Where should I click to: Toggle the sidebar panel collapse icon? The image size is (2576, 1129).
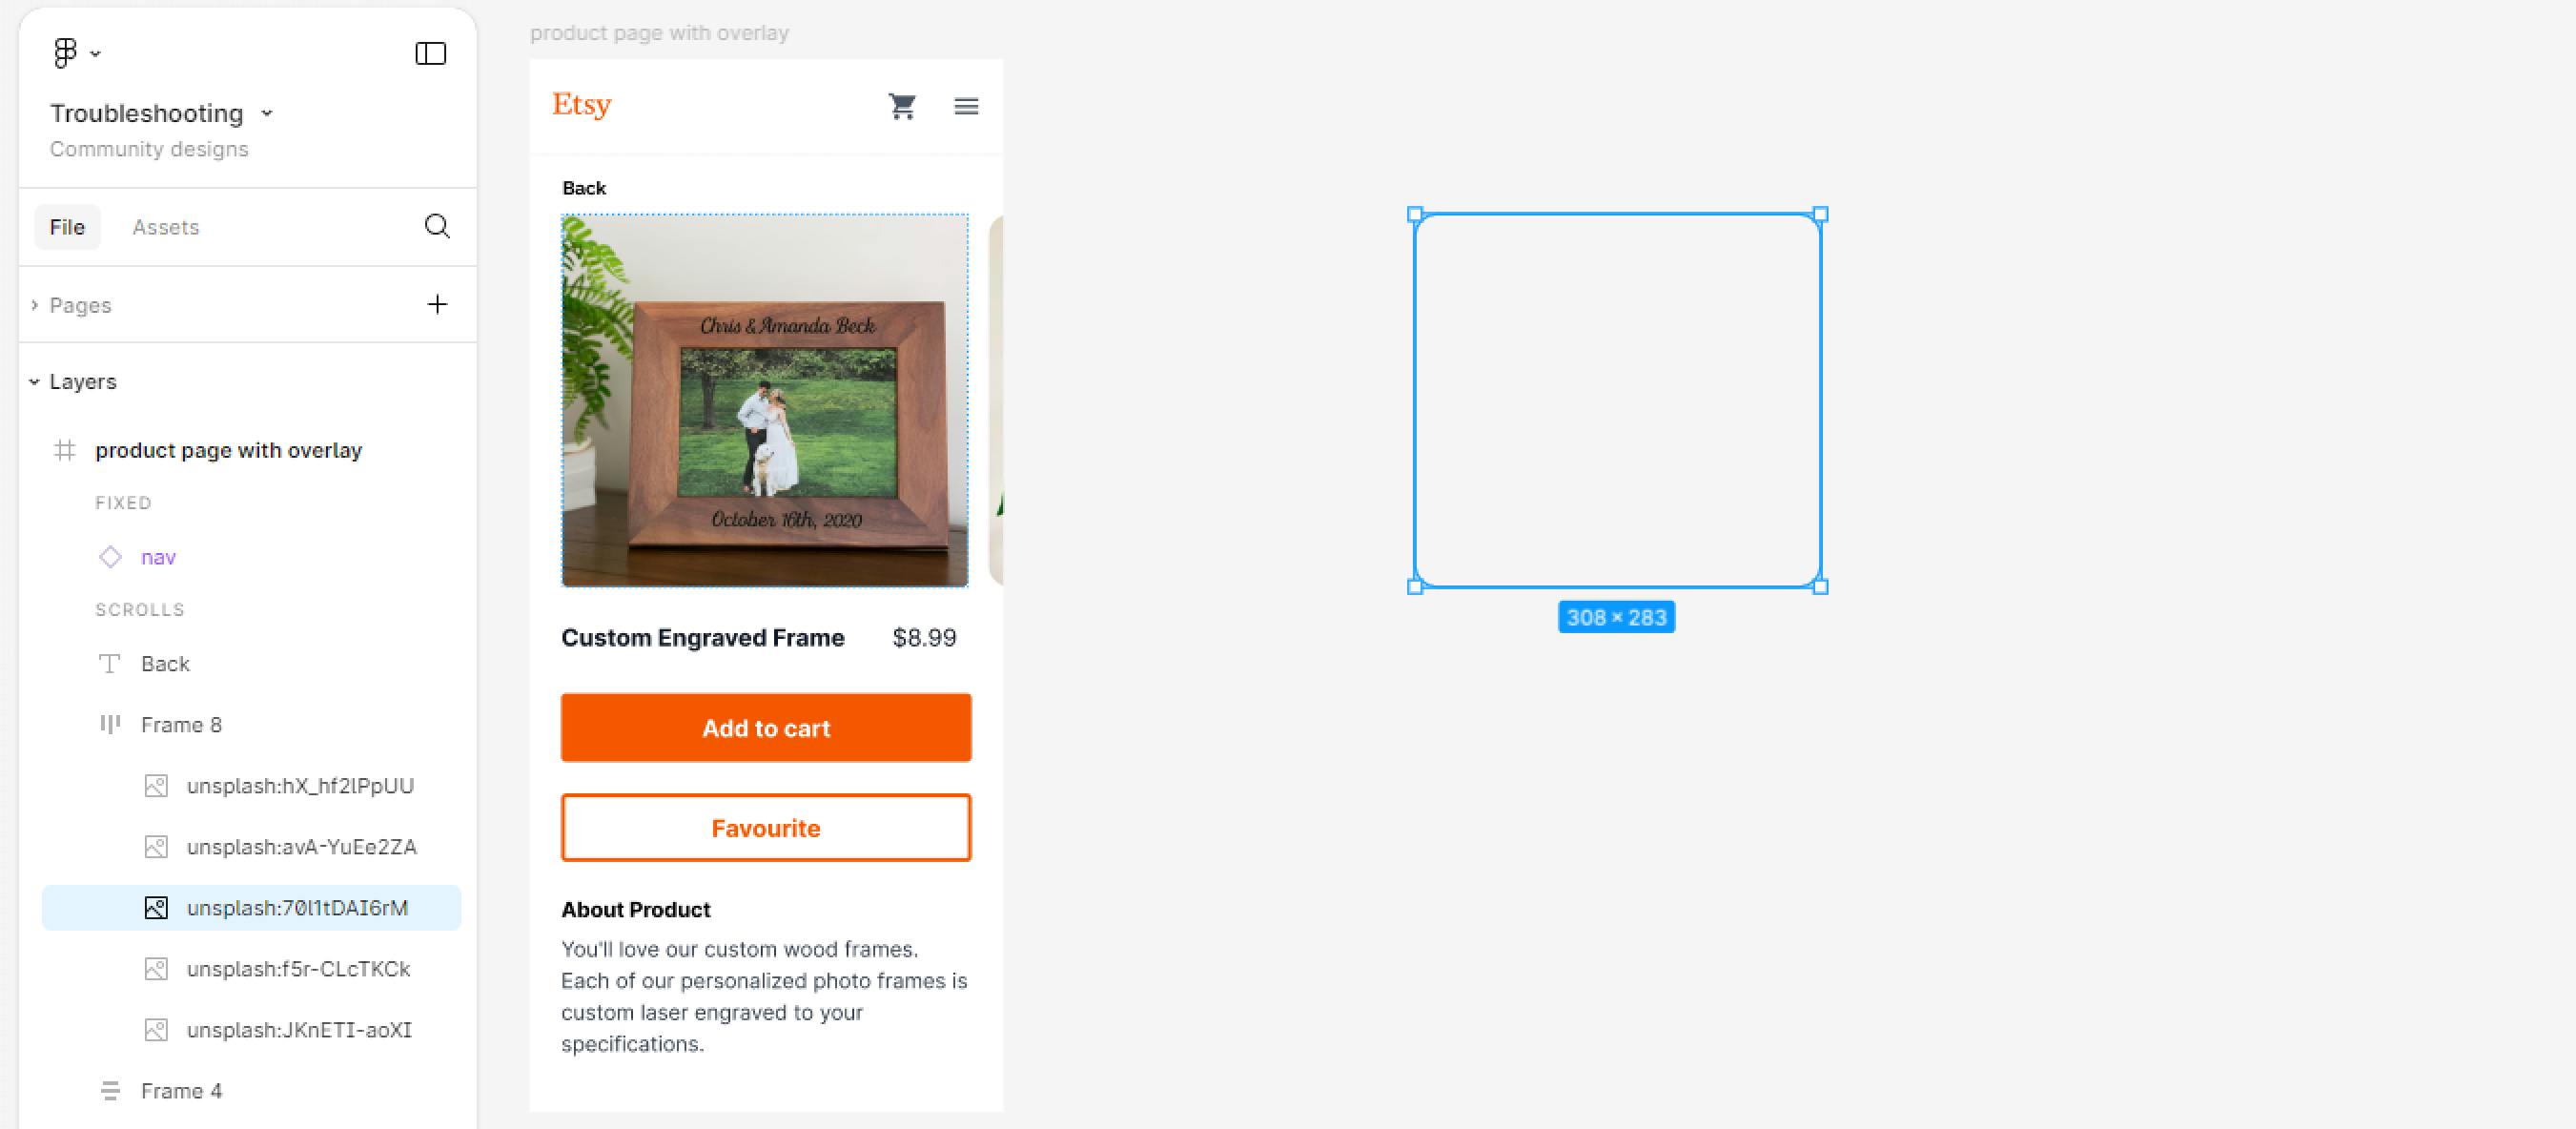click(430, 53)
